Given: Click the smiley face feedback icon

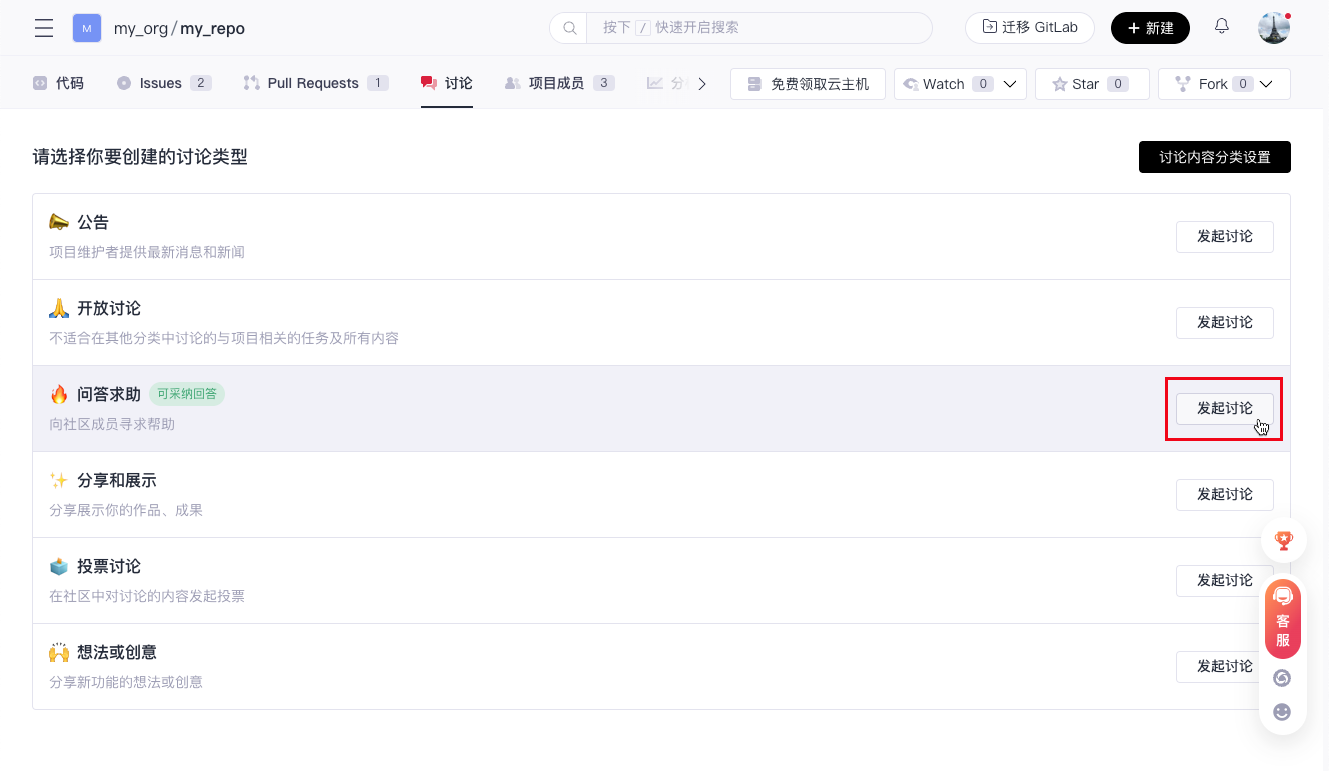Looking at the screenshot, I should (x=1282, y=712).
